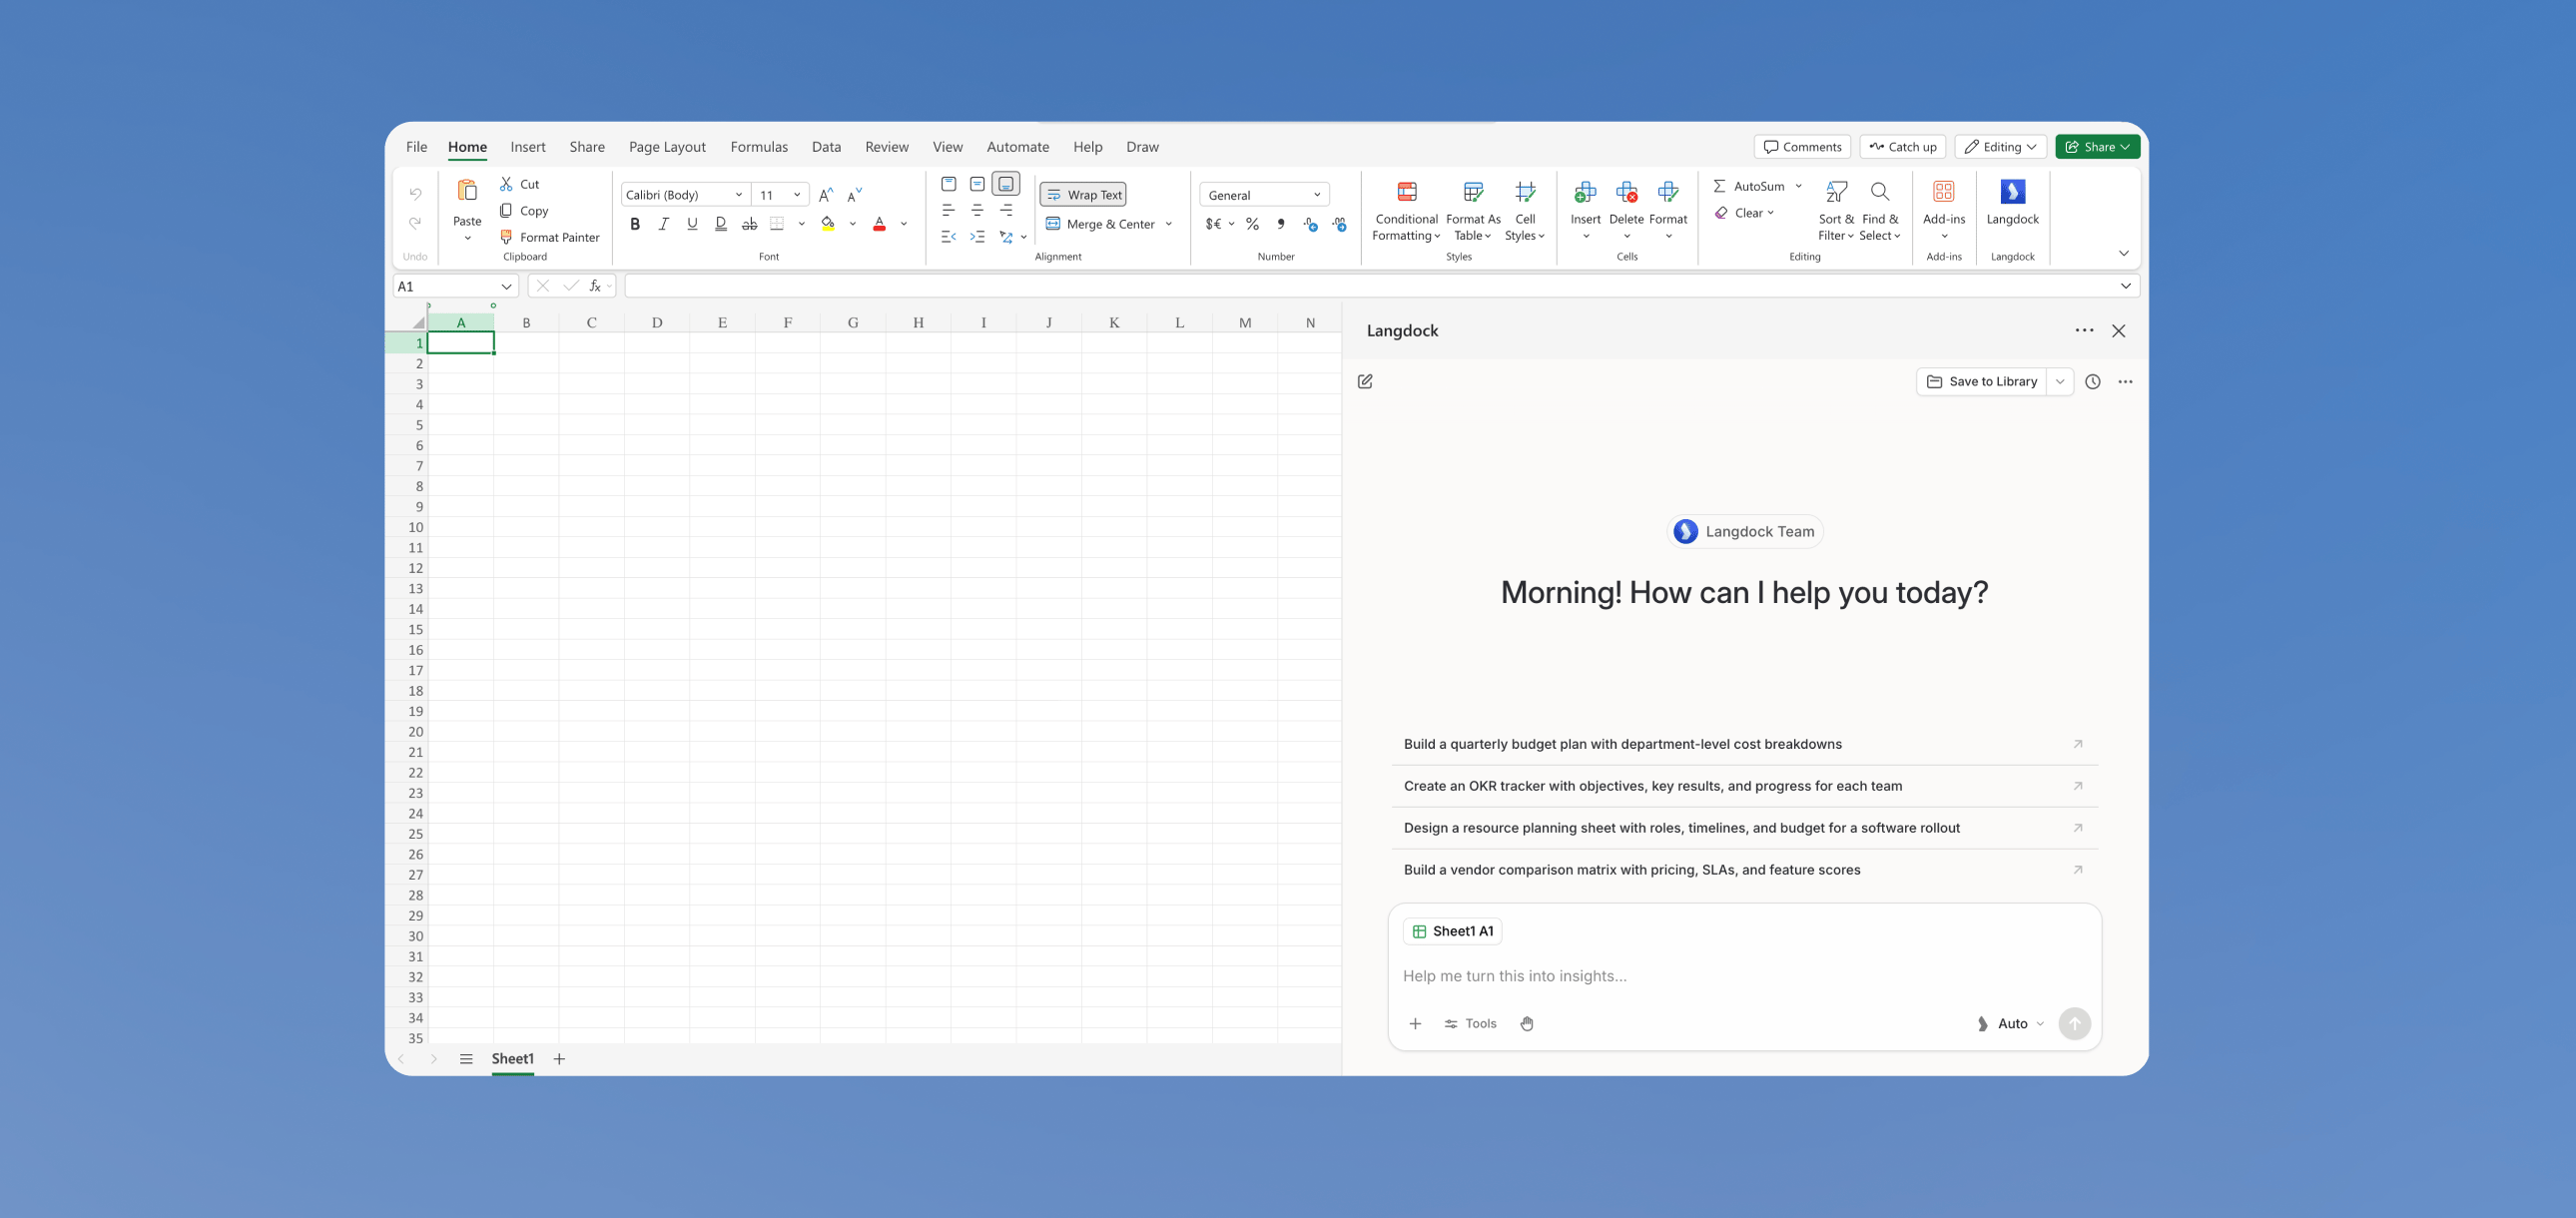The image size is (2576, 1218).
Task: Toggle Bottom Align vertical alignment
Action: [1006, 184]
